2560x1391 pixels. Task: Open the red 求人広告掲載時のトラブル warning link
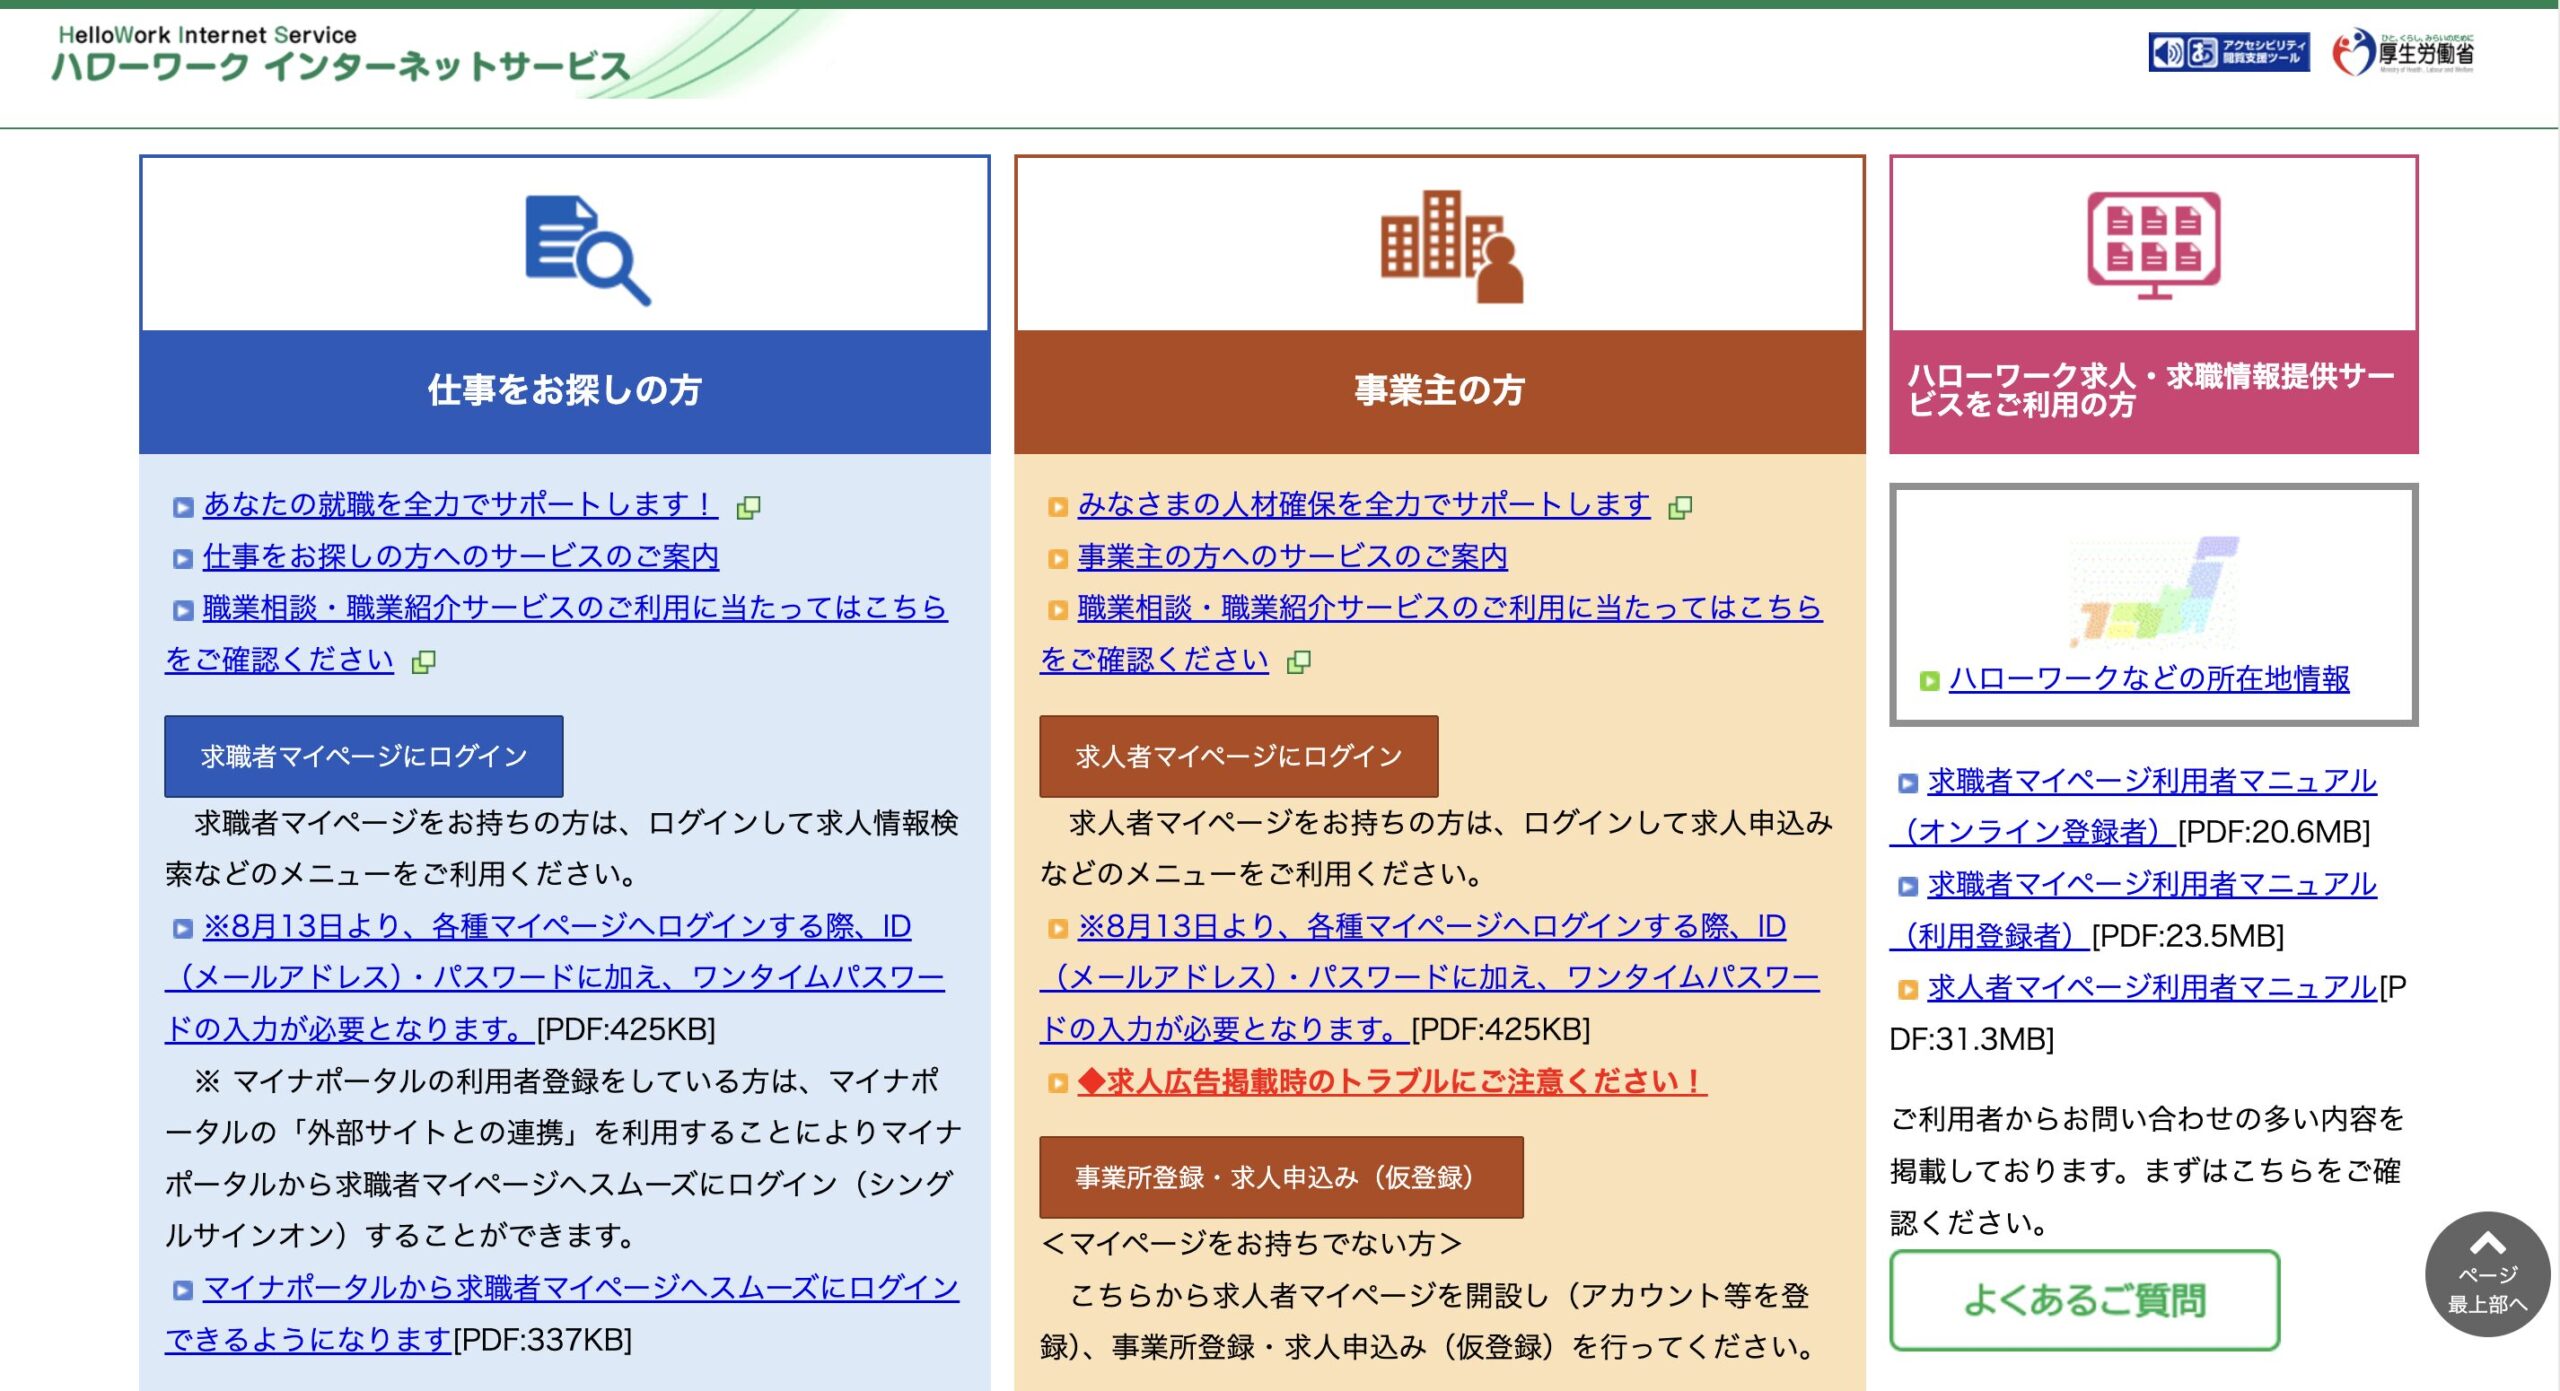1391,1082
